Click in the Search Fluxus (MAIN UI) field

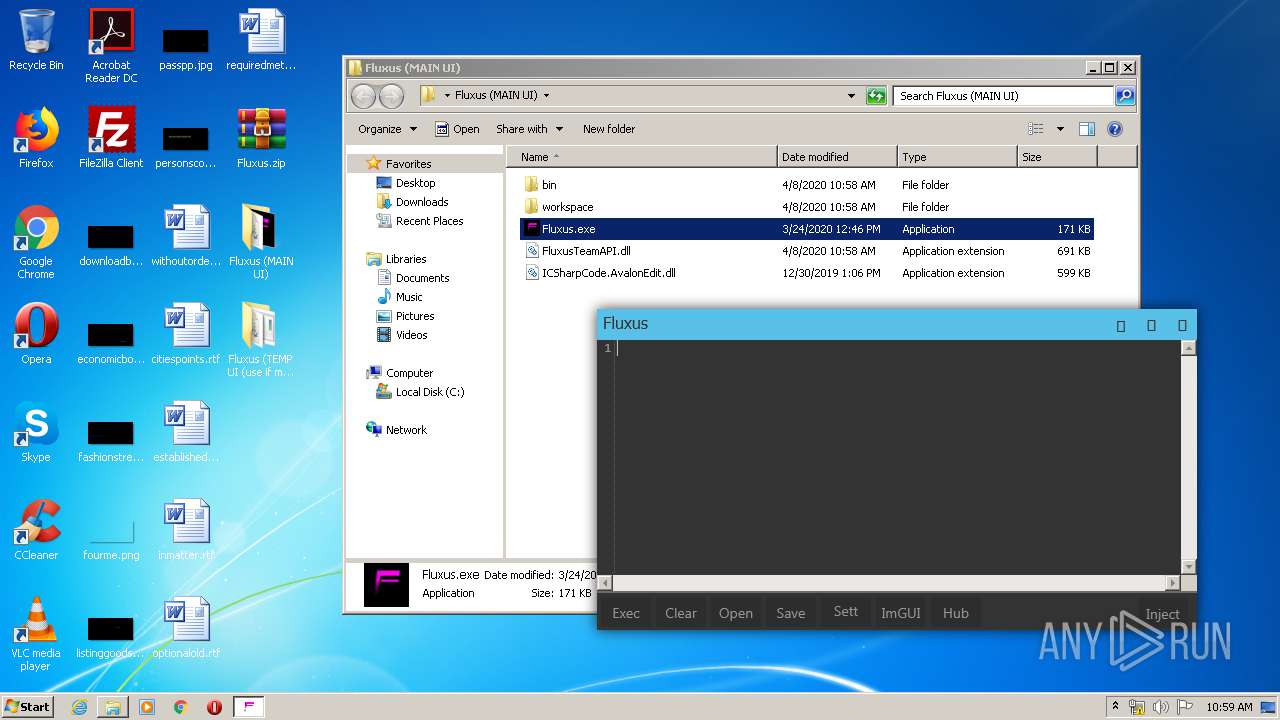[1003, 96]
